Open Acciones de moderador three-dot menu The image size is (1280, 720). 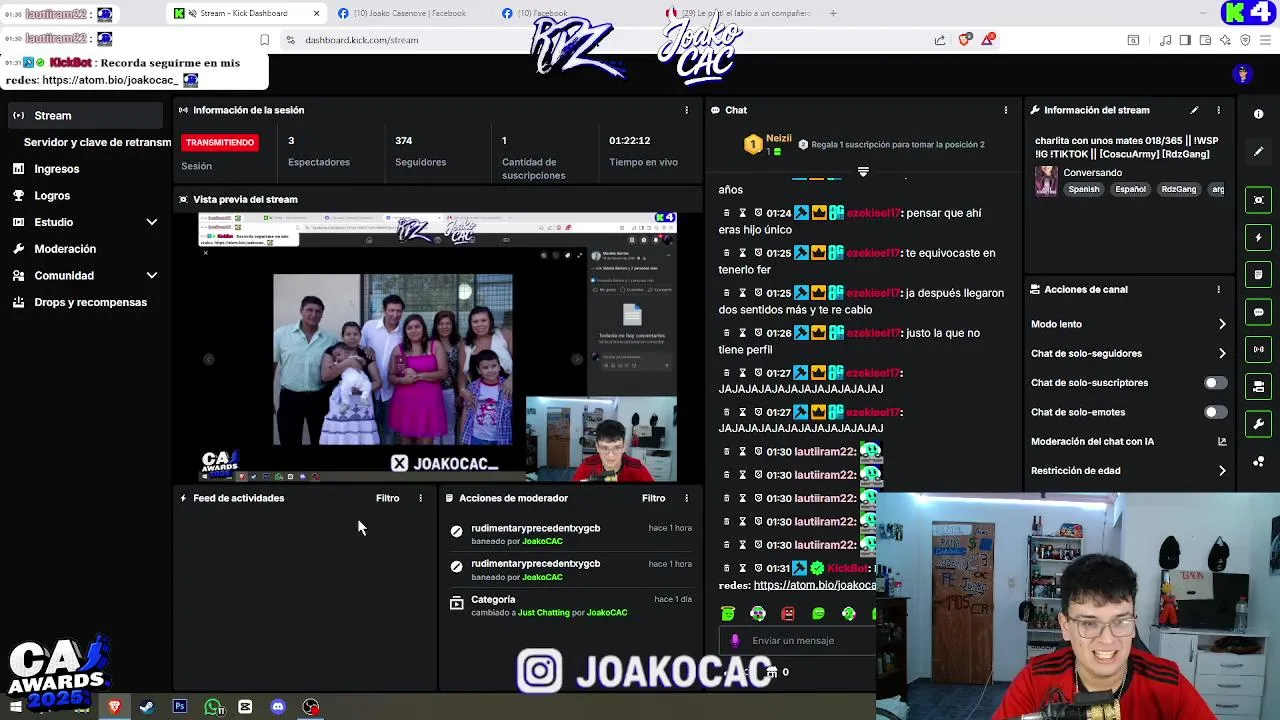686,498
